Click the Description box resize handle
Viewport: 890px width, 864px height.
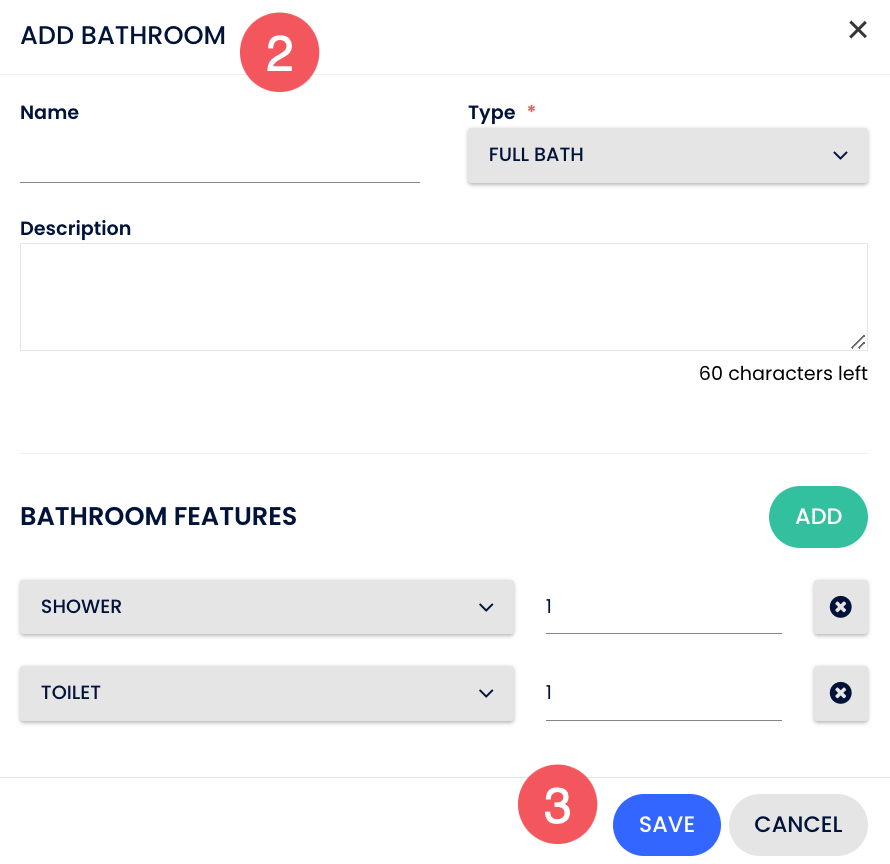tap(858, 341)
